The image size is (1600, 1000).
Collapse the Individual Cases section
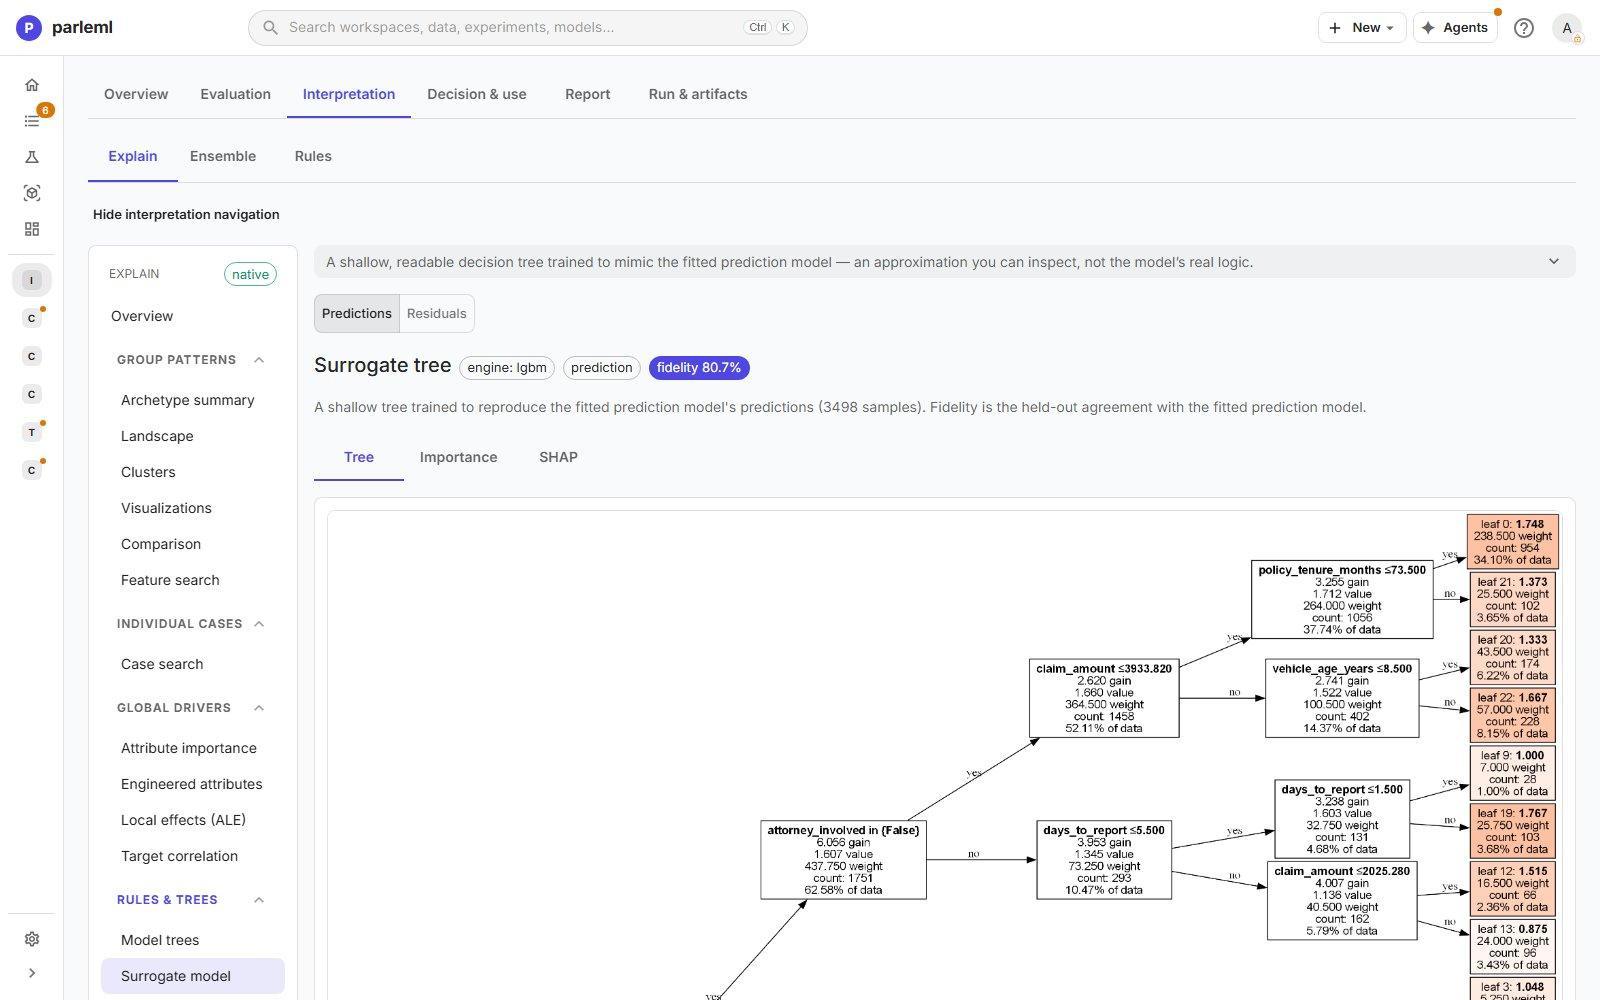[x=259, y=624]
